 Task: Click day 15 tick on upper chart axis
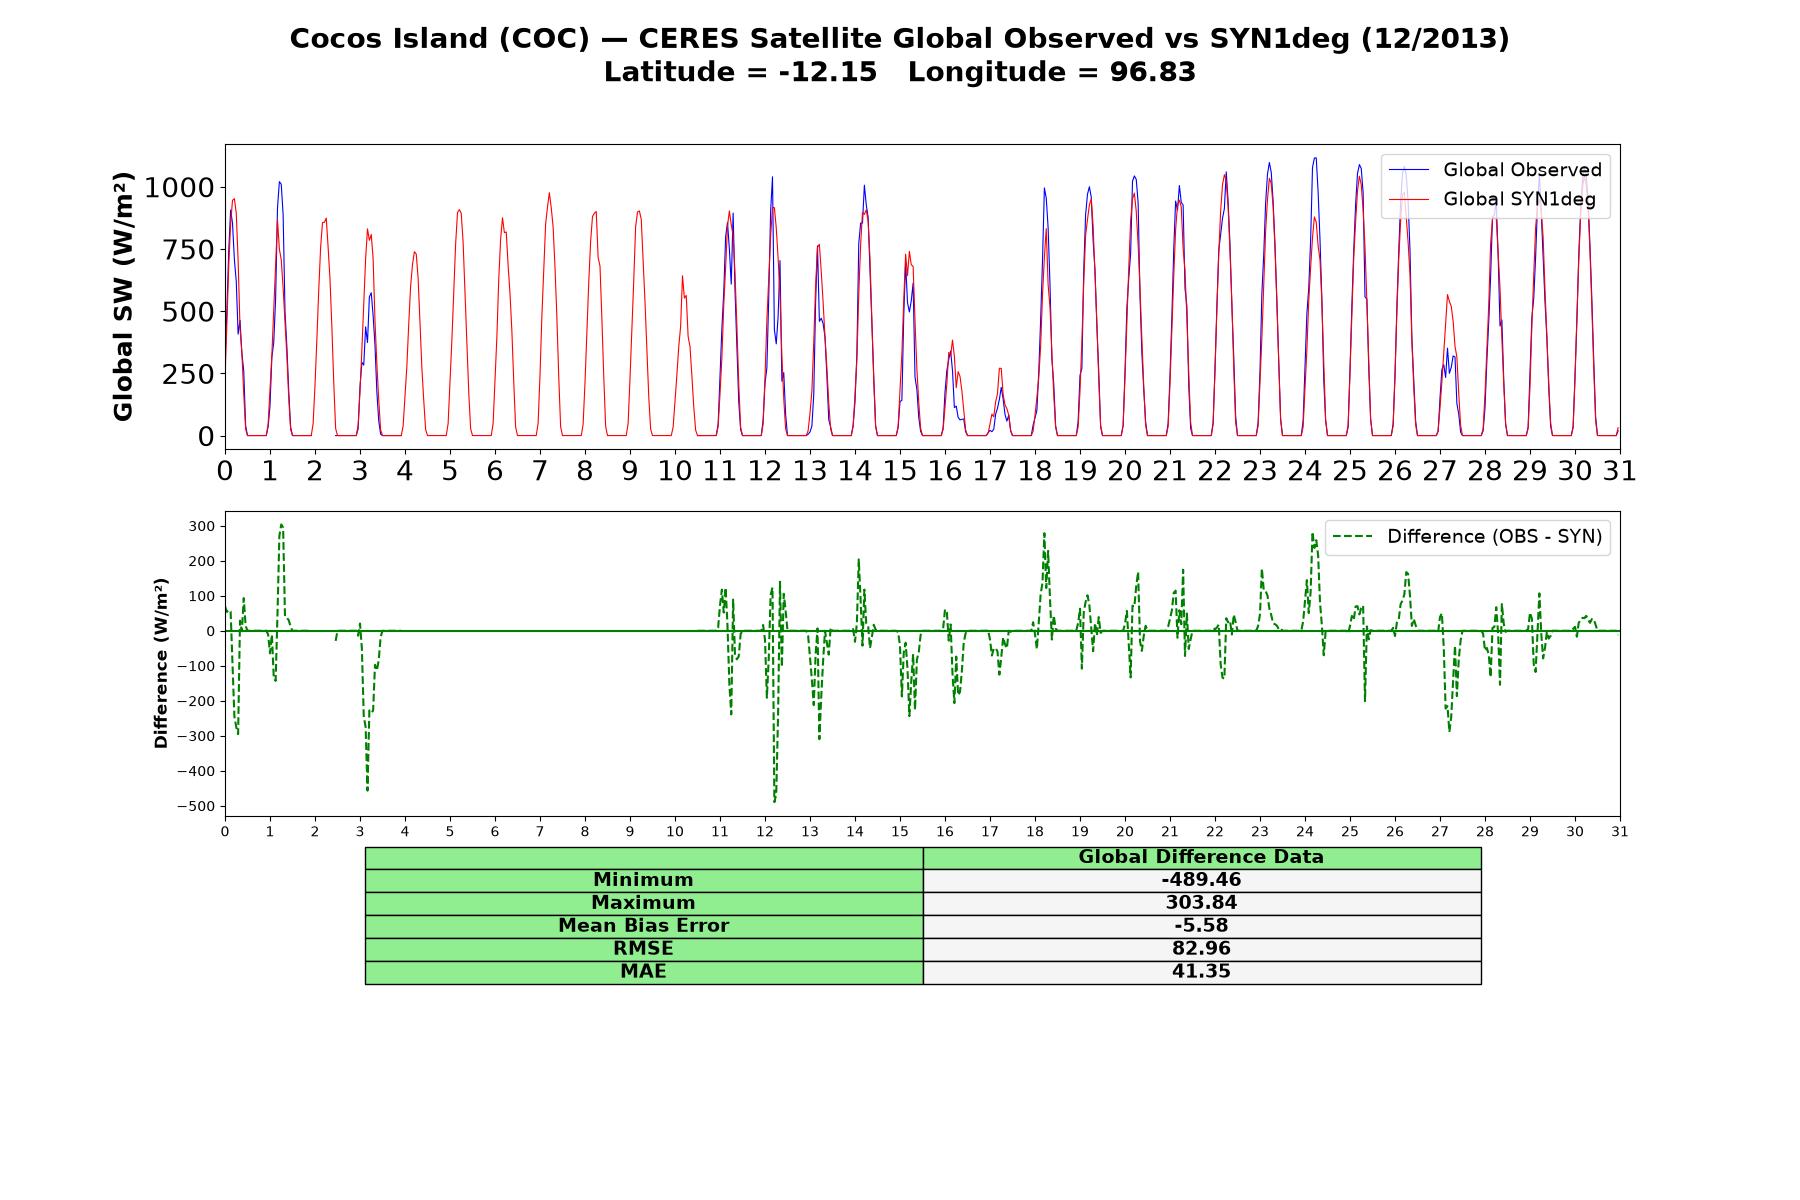click(900, 471)
